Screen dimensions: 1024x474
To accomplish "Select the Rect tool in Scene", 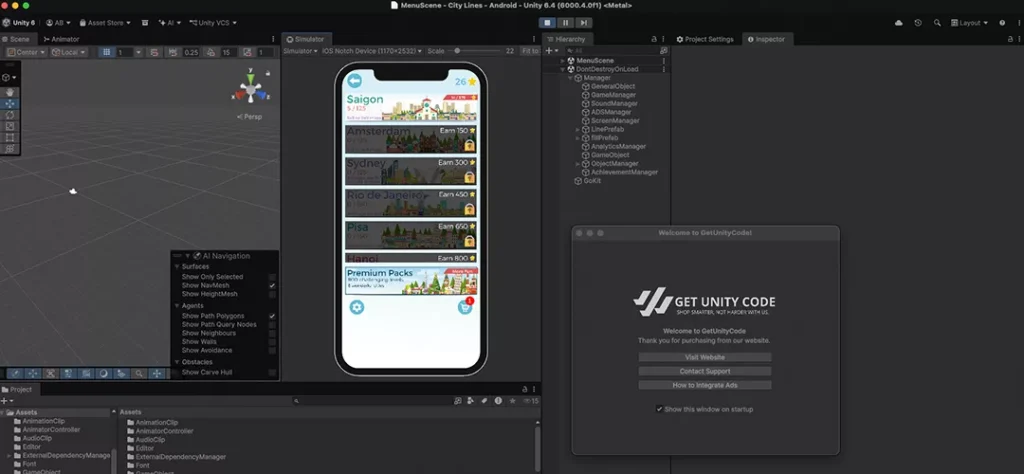I will pyautogui.click(x=10, y=138).
